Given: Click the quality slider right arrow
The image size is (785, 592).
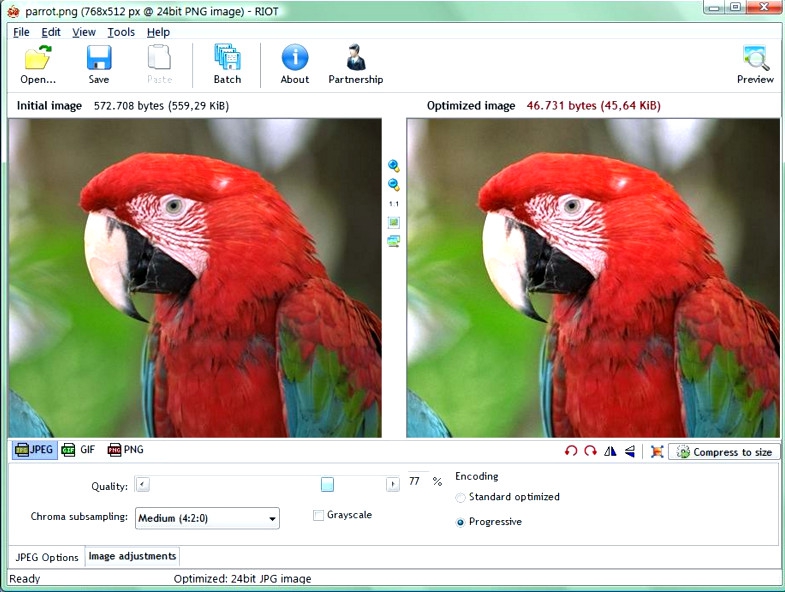Looking at the screenshot, I should click(x=393, y=485).
